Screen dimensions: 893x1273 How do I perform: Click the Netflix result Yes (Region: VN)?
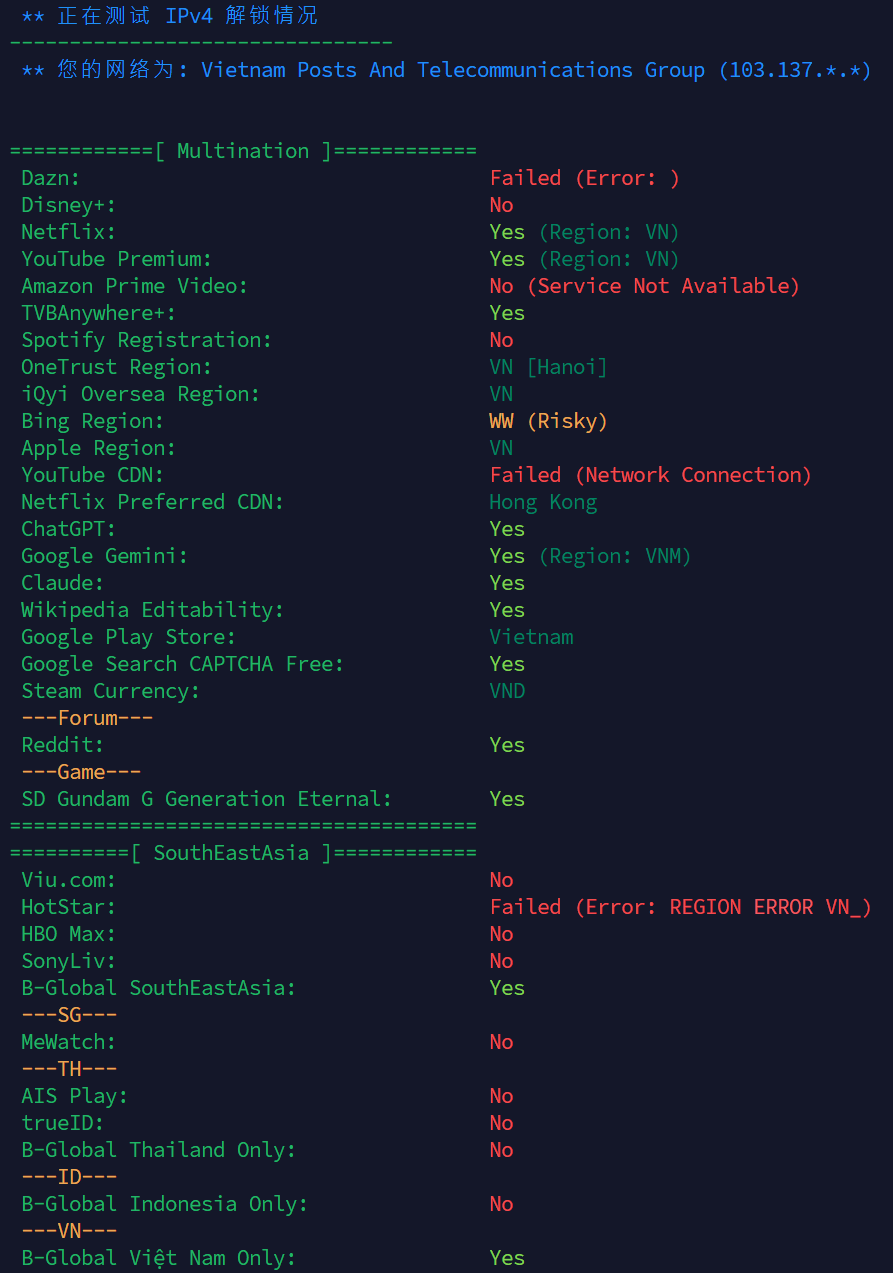click(x=584, y=232)
